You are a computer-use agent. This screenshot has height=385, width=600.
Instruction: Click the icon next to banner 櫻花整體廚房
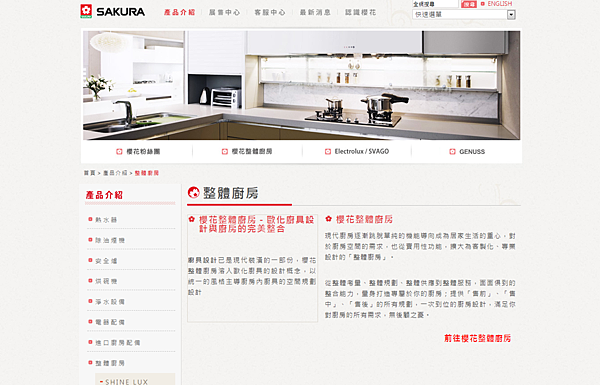[x=225, y=152]
